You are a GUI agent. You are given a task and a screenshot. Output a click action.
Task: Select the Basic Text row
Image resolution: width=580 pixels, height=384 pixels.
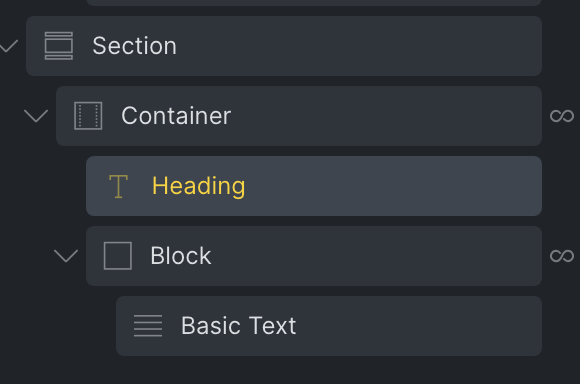[x=329, y=326]
